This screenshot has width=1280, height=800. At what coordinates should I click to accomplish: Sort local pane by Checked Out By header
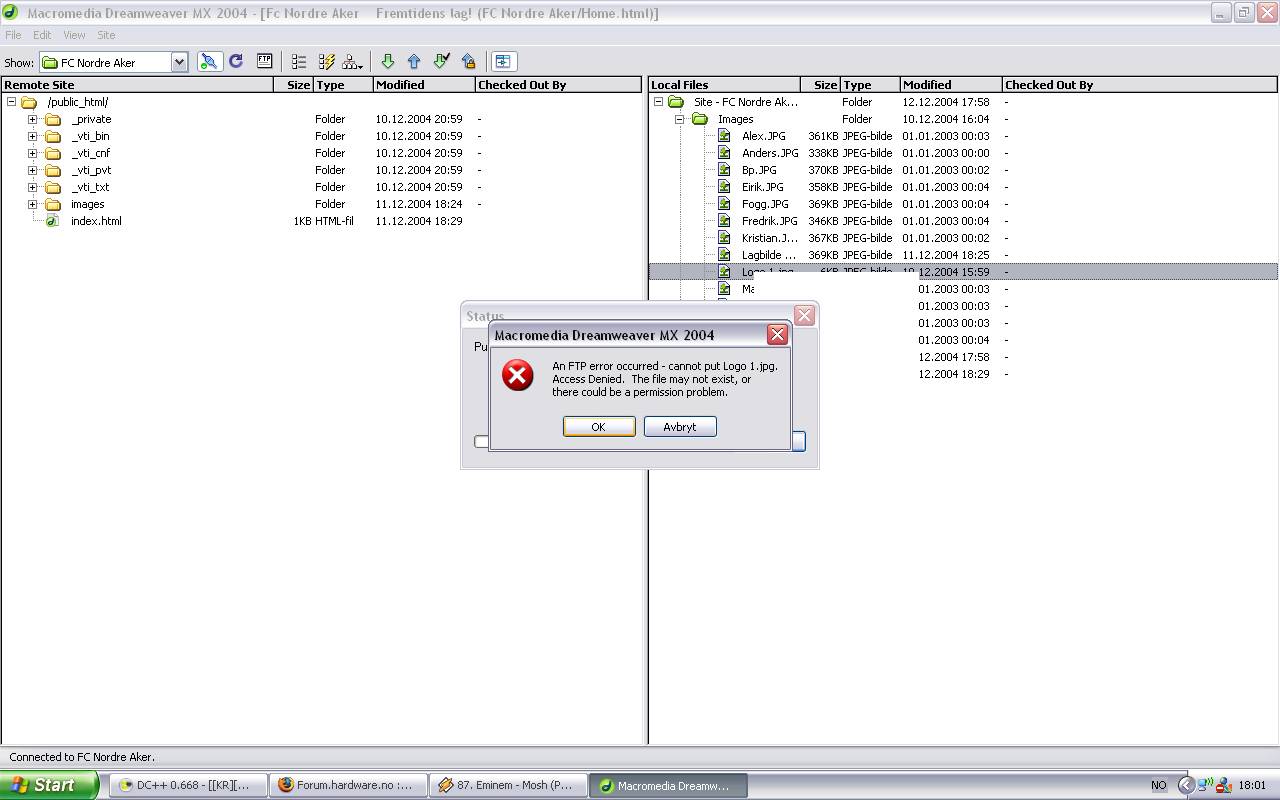(x=1140, y=85)
